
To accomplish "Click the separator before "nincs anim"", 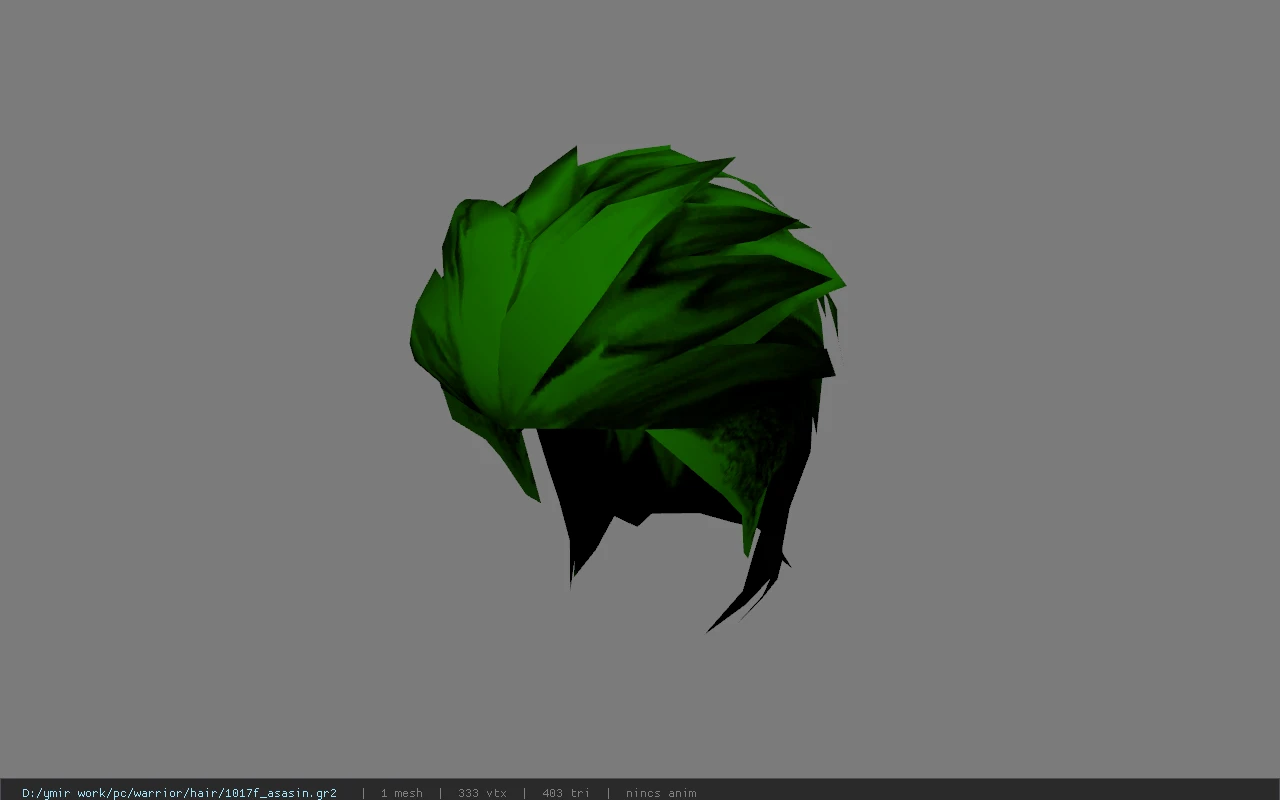I will [608, 793].
